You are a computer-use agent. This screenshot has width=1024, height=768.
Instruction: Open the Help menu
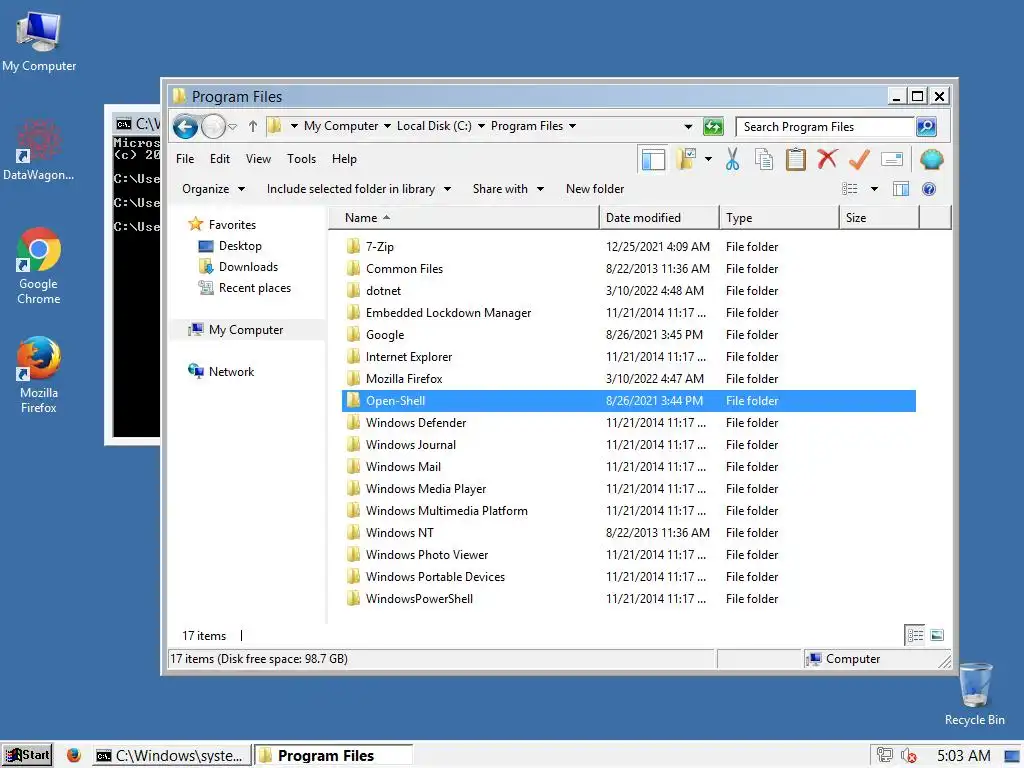click(344, 159)
